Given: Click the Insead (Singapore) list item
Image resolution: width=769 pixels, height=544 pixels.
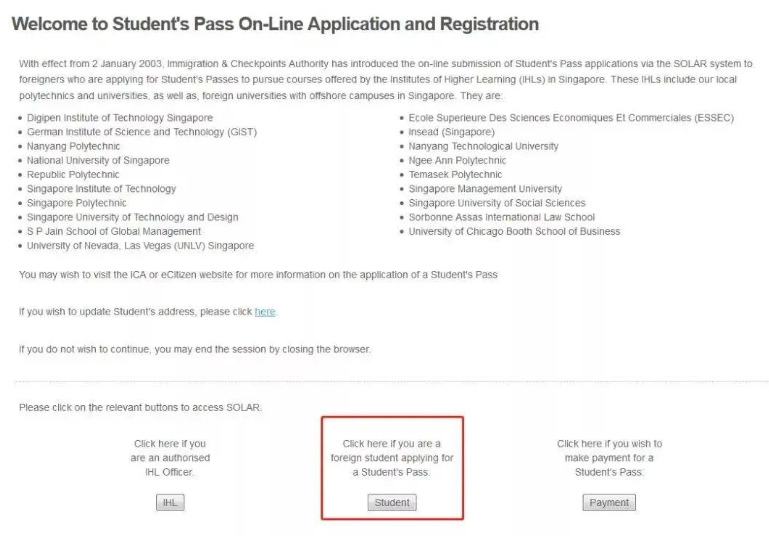Looking at the screenshot, I should [451, 132].
